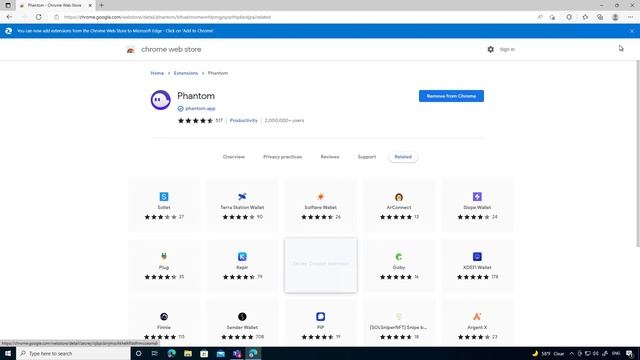Click Remove from Chrome button
Screen dimensions: 640x360
click(x=451, y=96)
